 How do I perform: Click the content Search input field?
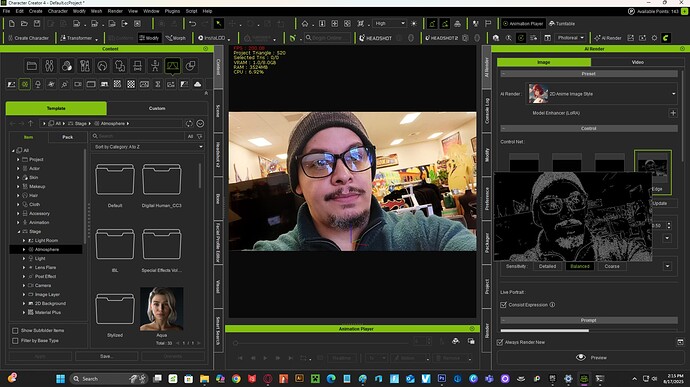click(x=139, y=136)
